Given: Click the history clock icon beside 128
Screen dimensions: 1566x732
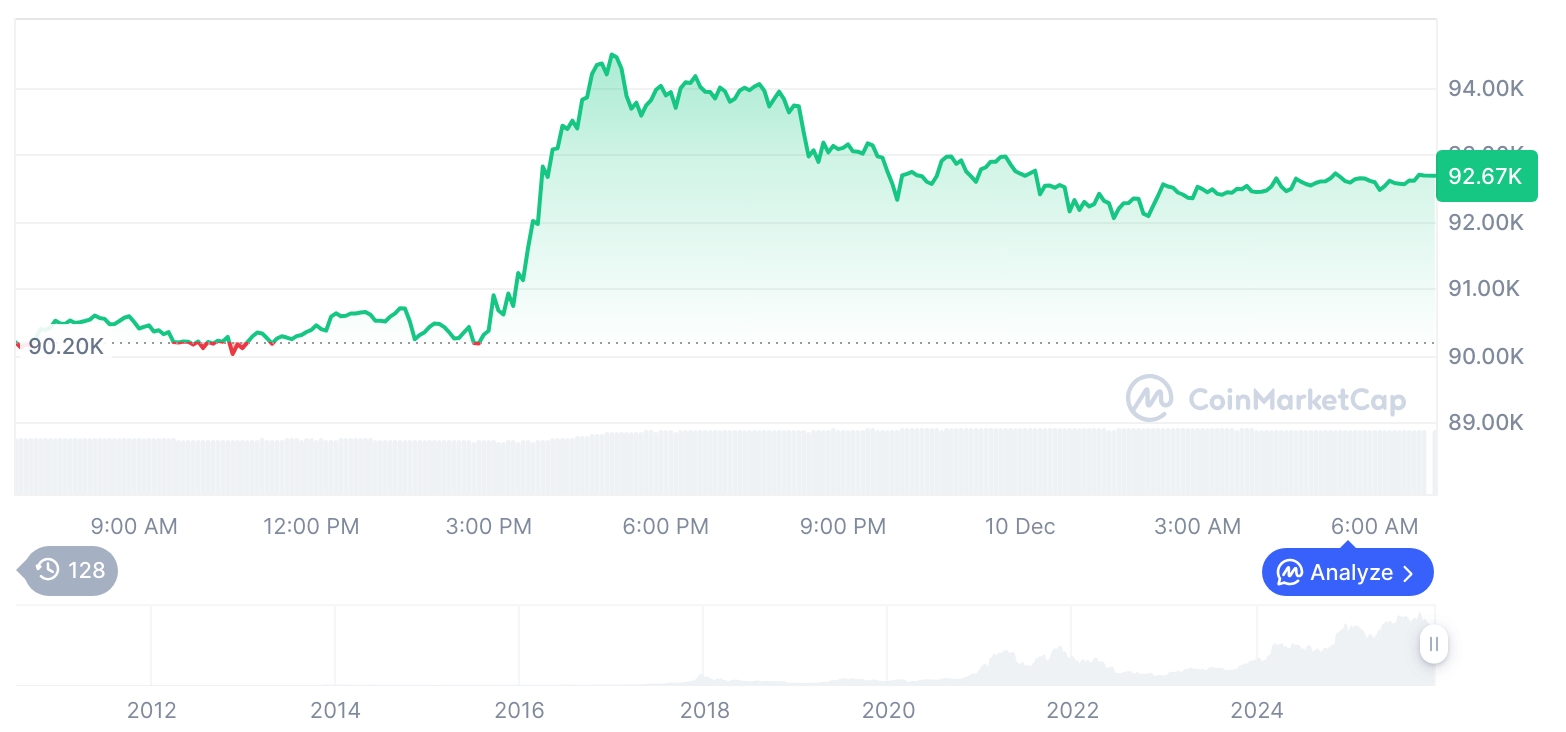Looking at the screenshot, I should (x=48, y=570).
